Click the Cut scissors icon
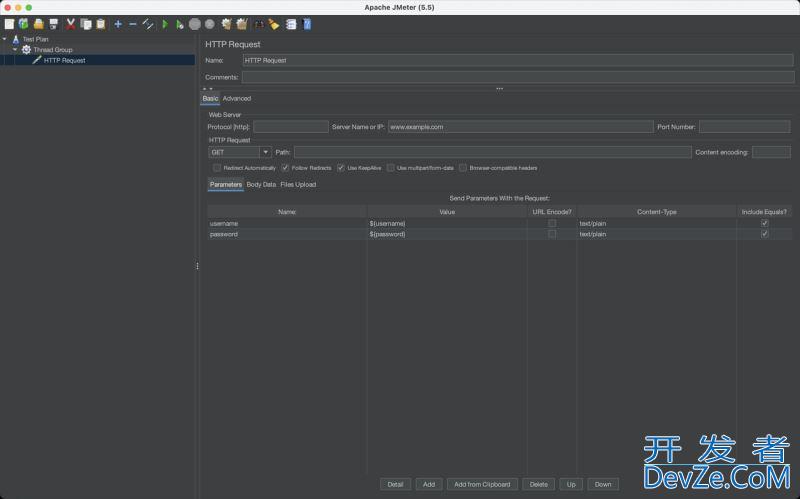This screenshot has height=499, width=800. pyautogui.click(x=70, y=24)
